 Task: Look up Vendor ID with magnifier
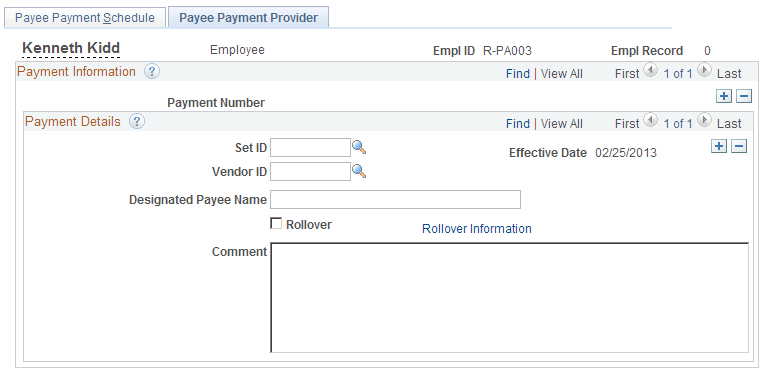coord(359,171)
